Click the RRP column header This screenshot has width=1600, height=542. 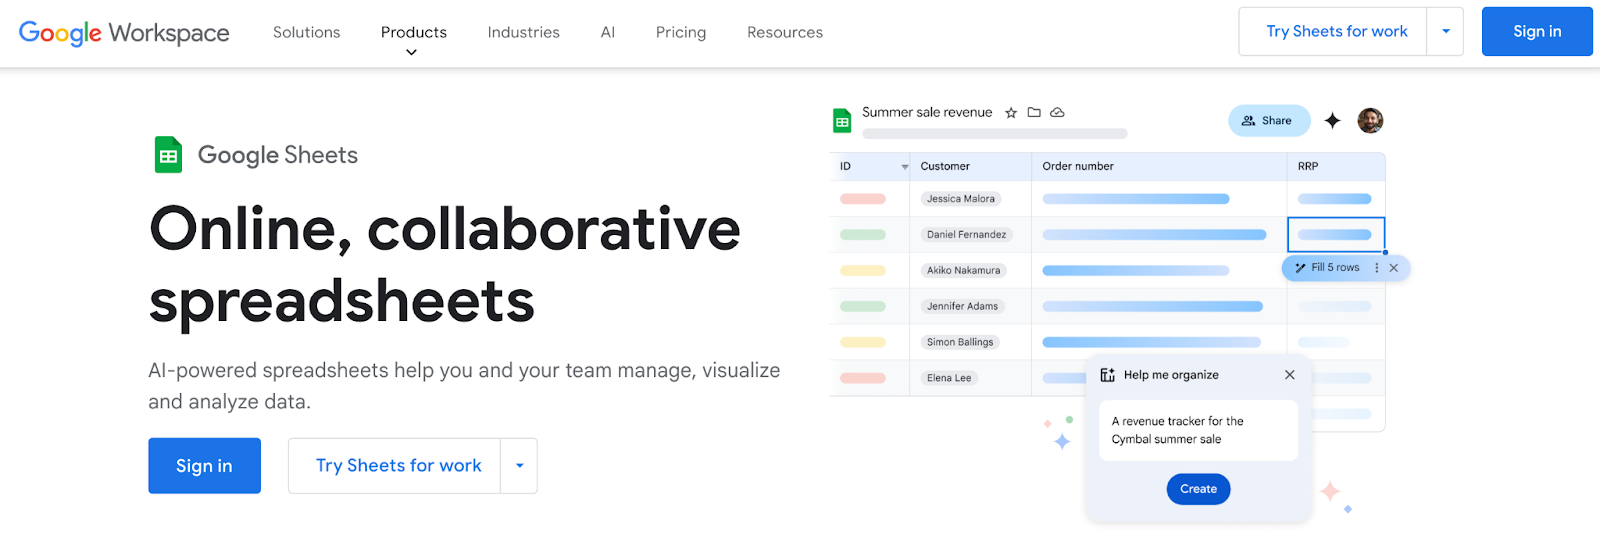point(1308,166)
